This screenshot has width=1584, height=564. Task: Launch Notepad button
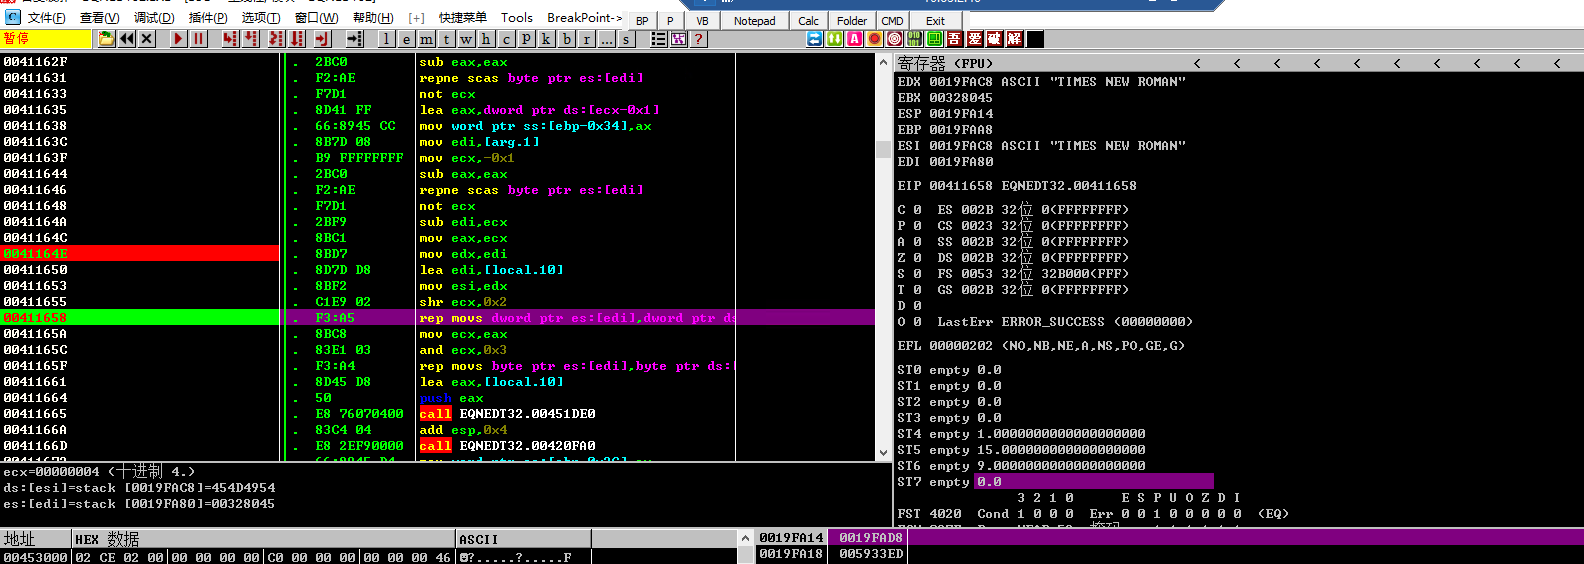point(754,21)
